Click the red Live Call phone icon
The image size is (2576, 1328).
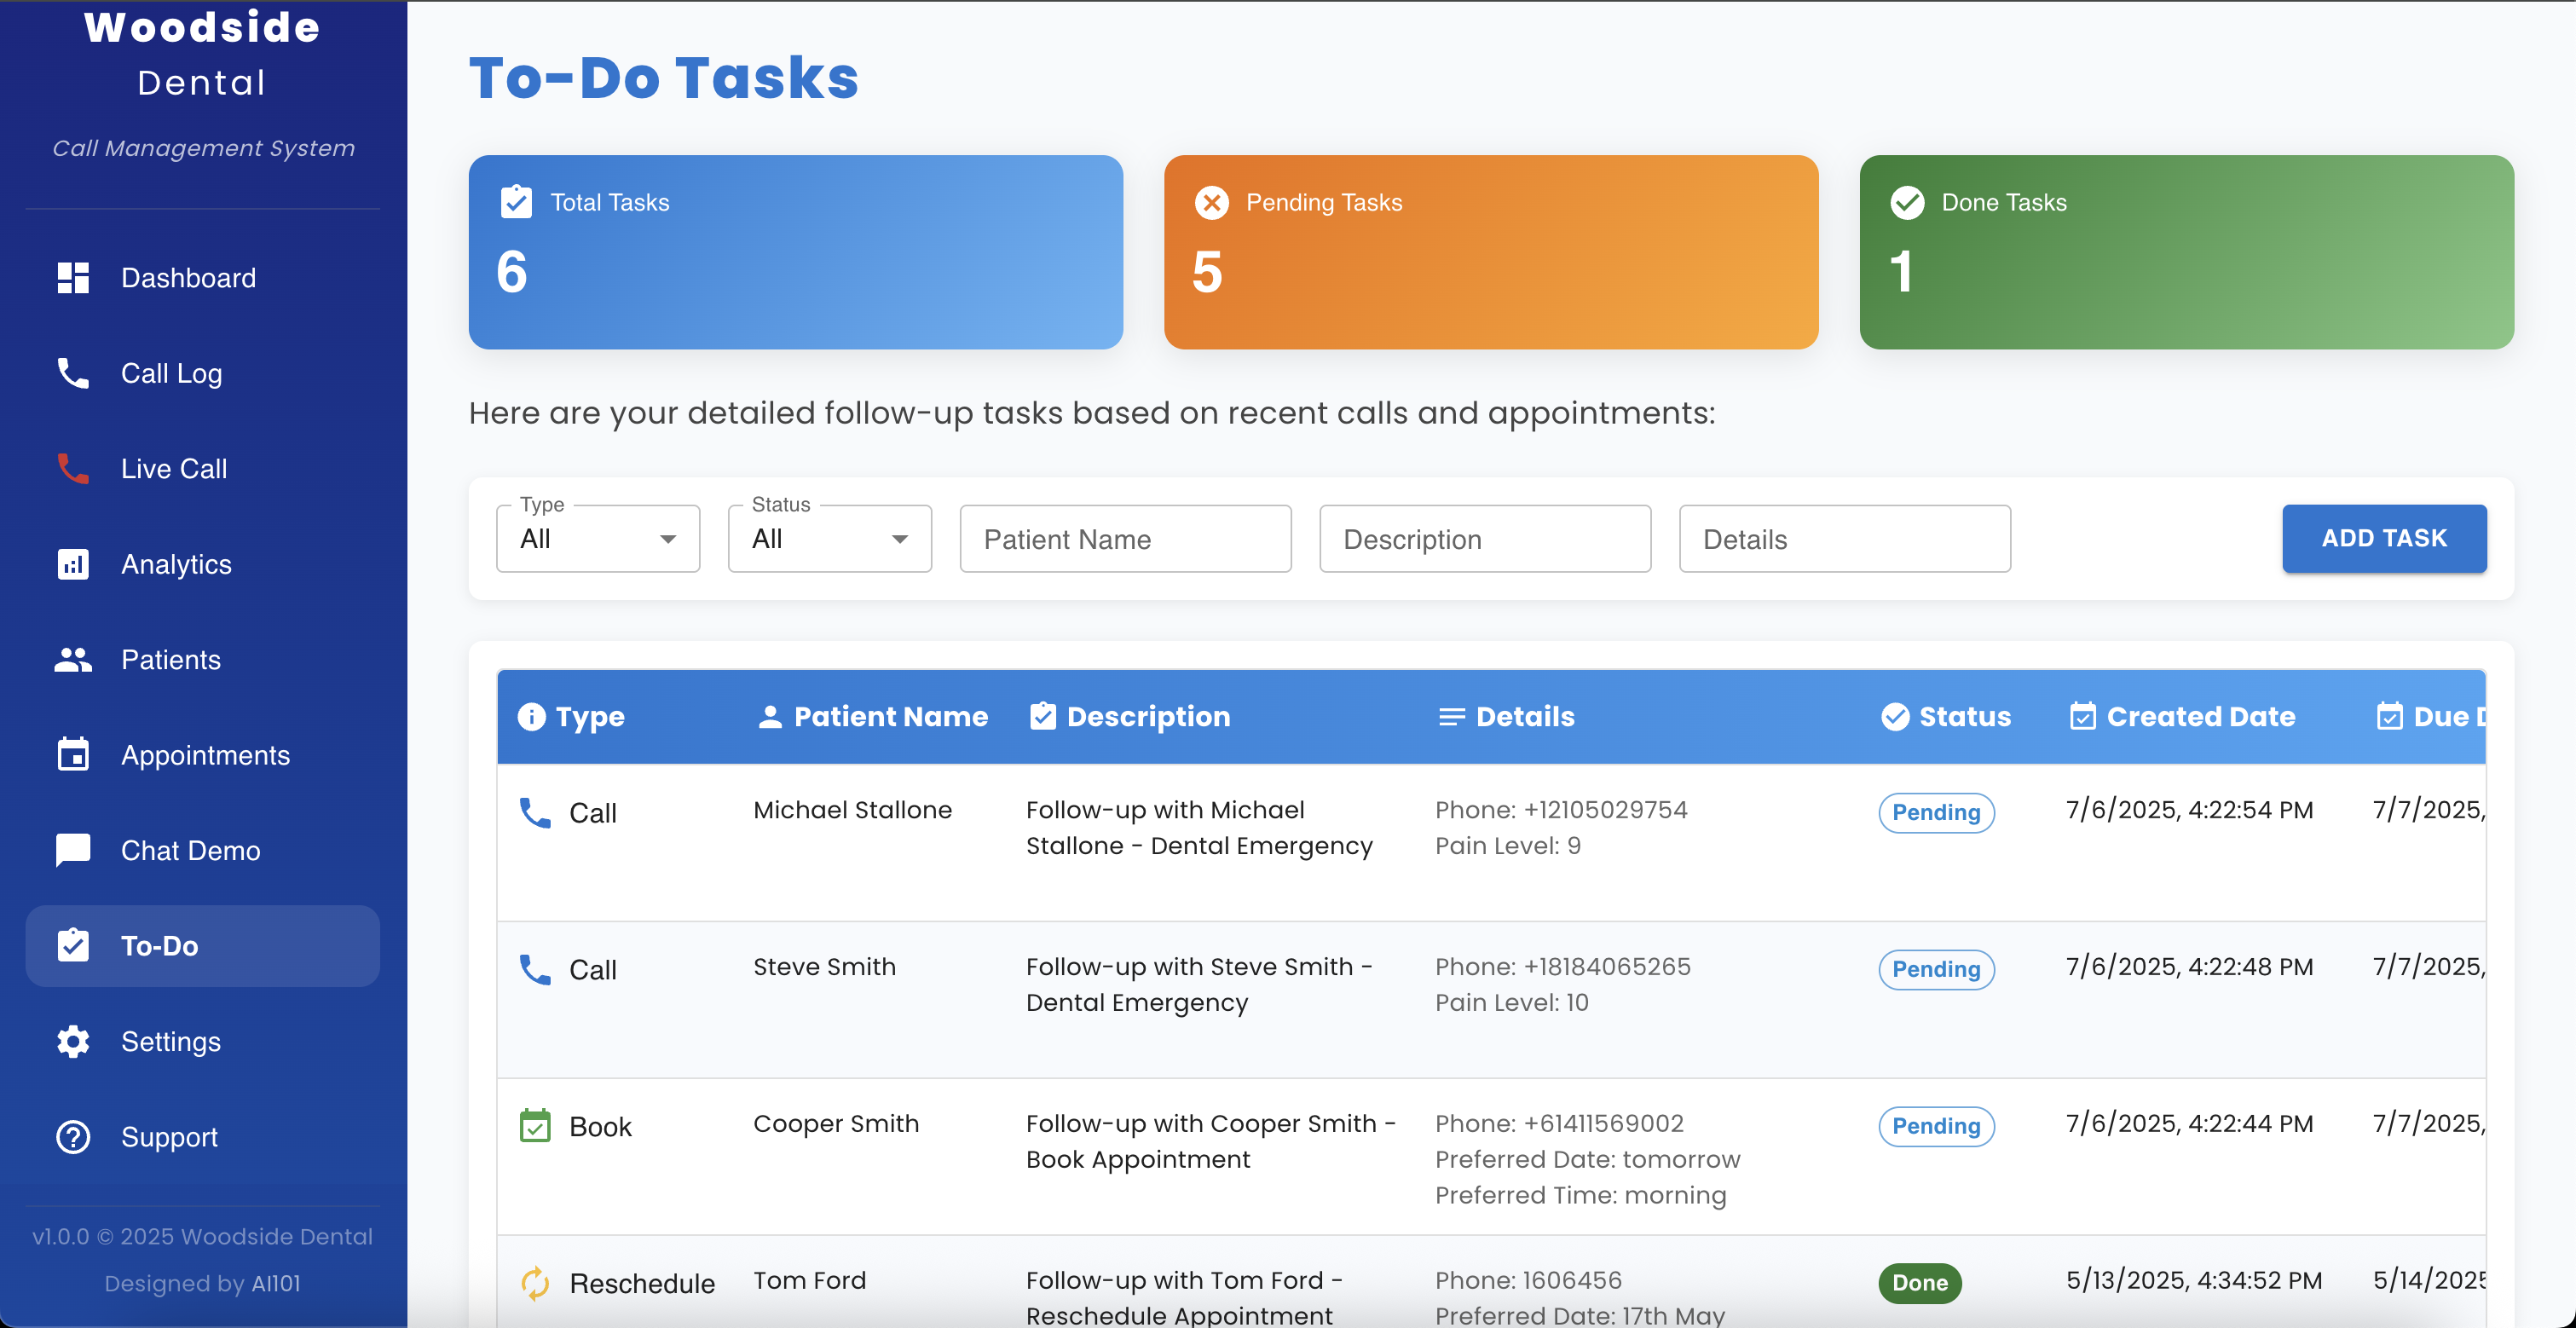pos(73,468)
